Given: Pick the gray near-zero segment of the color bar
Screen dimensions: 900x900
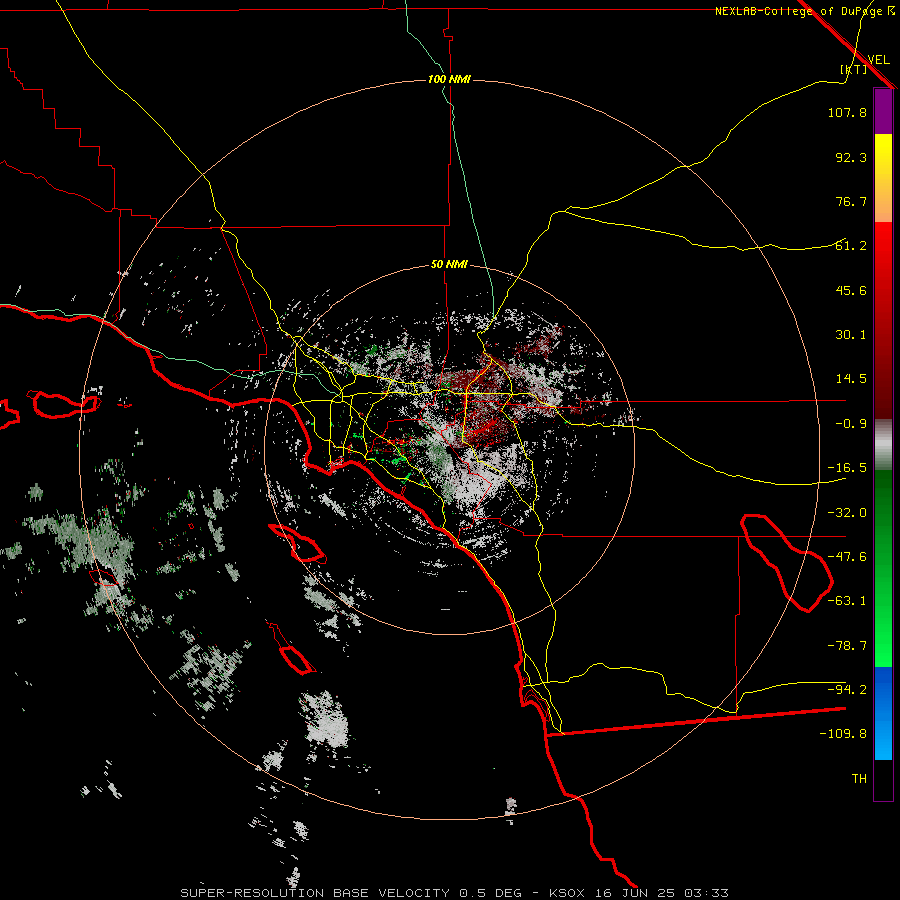Looking at the screenshot, I should point(883,445).
